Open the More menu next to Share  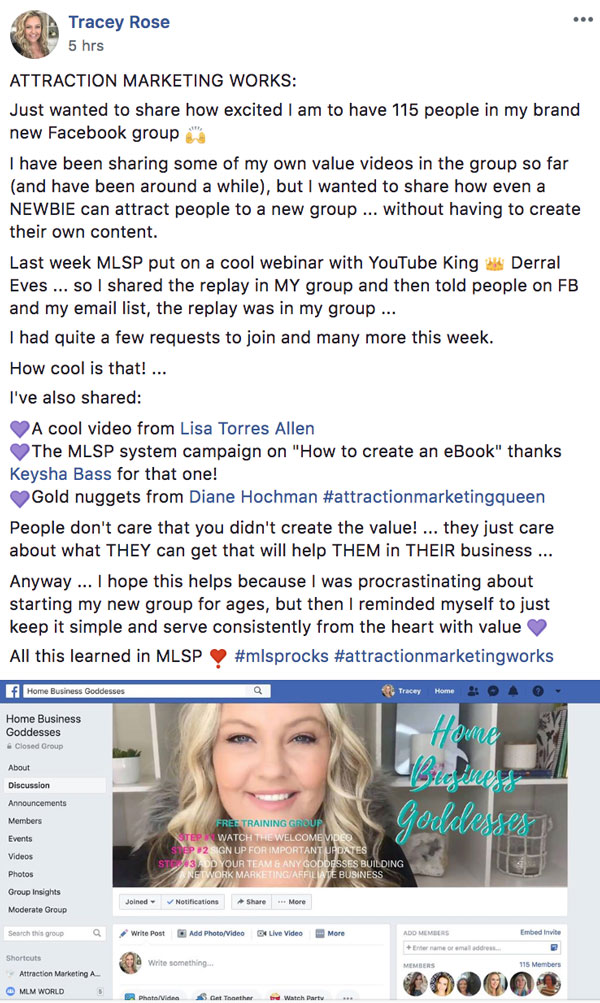coord(292,901)
